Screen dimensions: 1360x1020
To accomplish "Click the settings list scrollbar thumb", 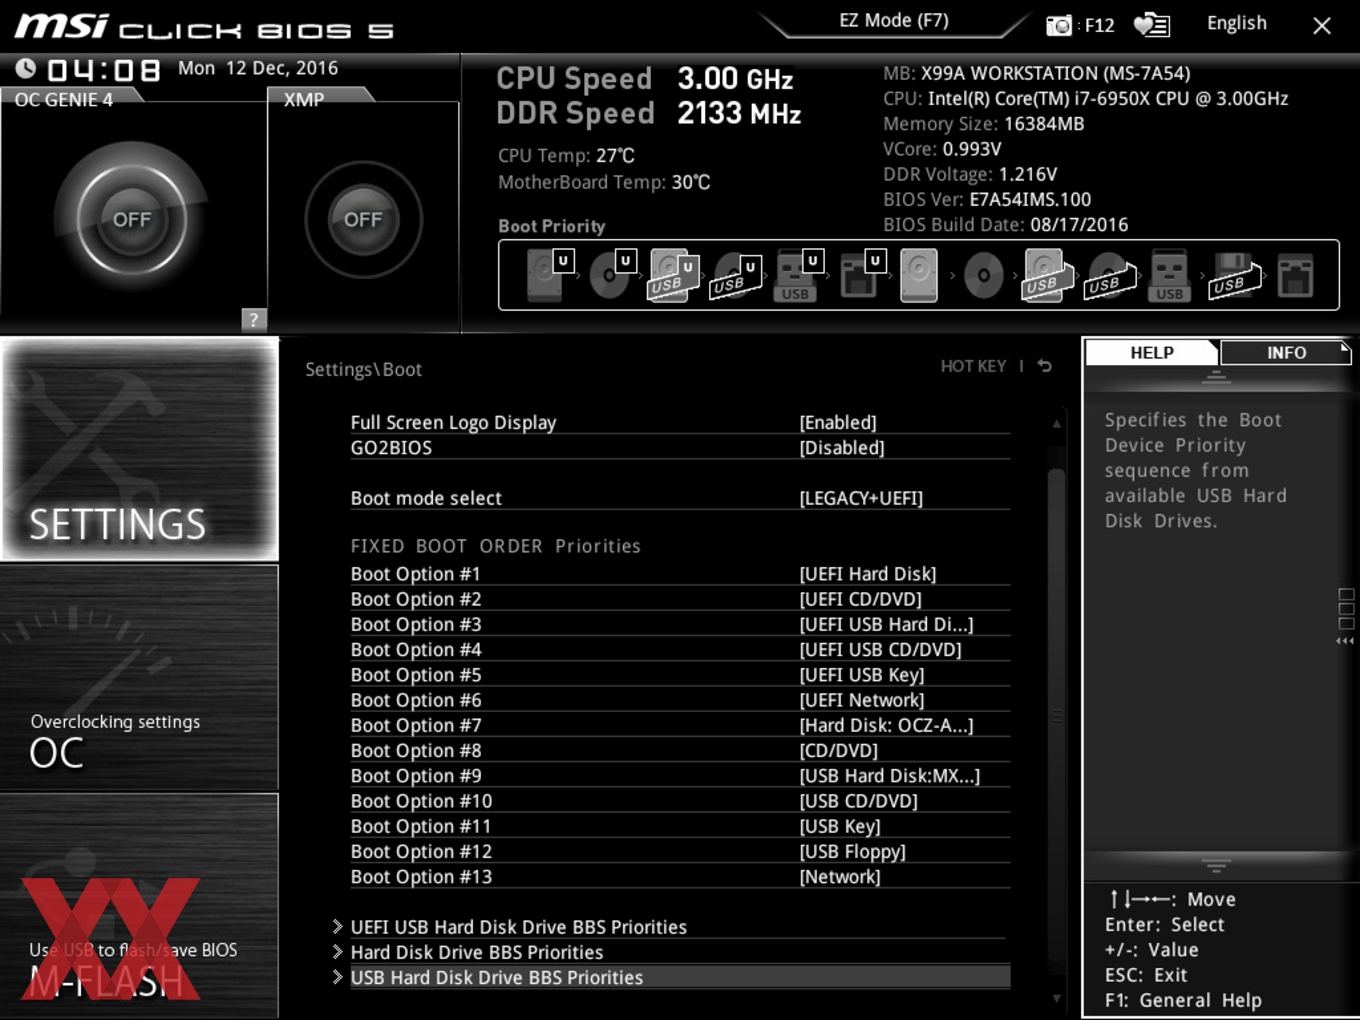I will (x=1056, y=718).
